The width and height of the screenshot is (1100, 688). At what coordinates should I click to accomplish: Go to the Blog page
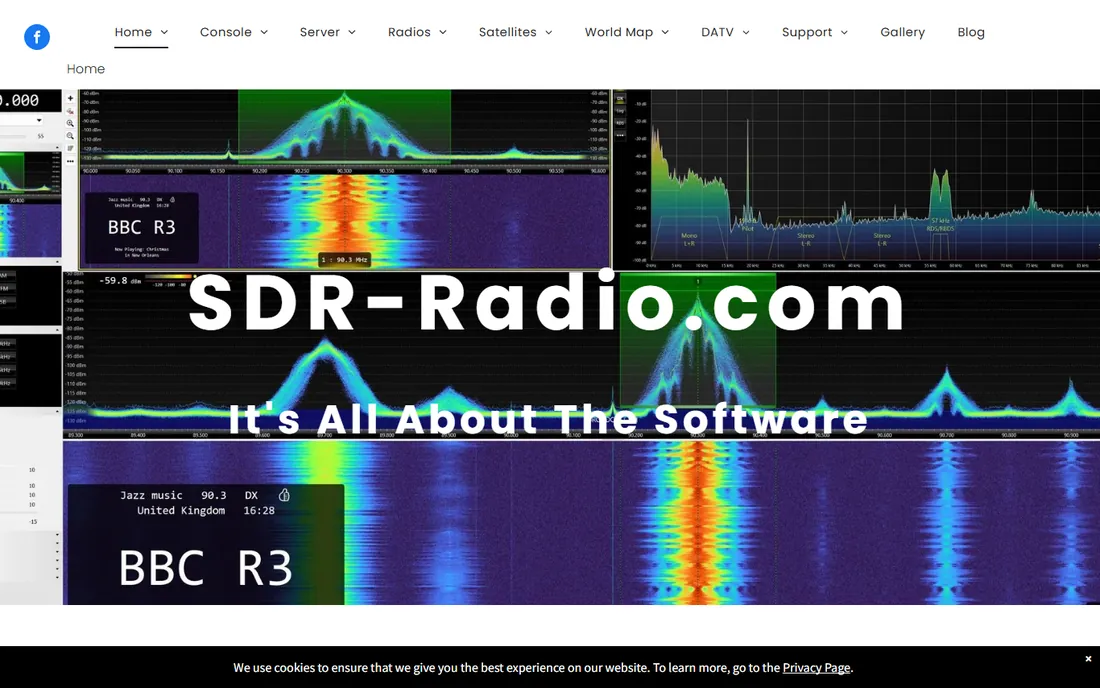click(x=971, y=32)
